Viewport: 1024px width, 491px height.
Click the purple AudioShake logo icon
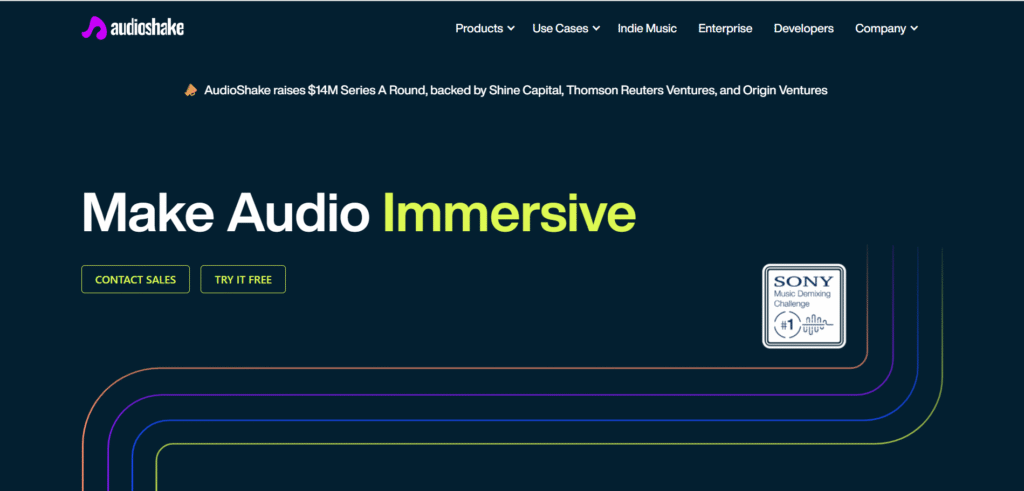pyautogui.click(x=94, y=28)
